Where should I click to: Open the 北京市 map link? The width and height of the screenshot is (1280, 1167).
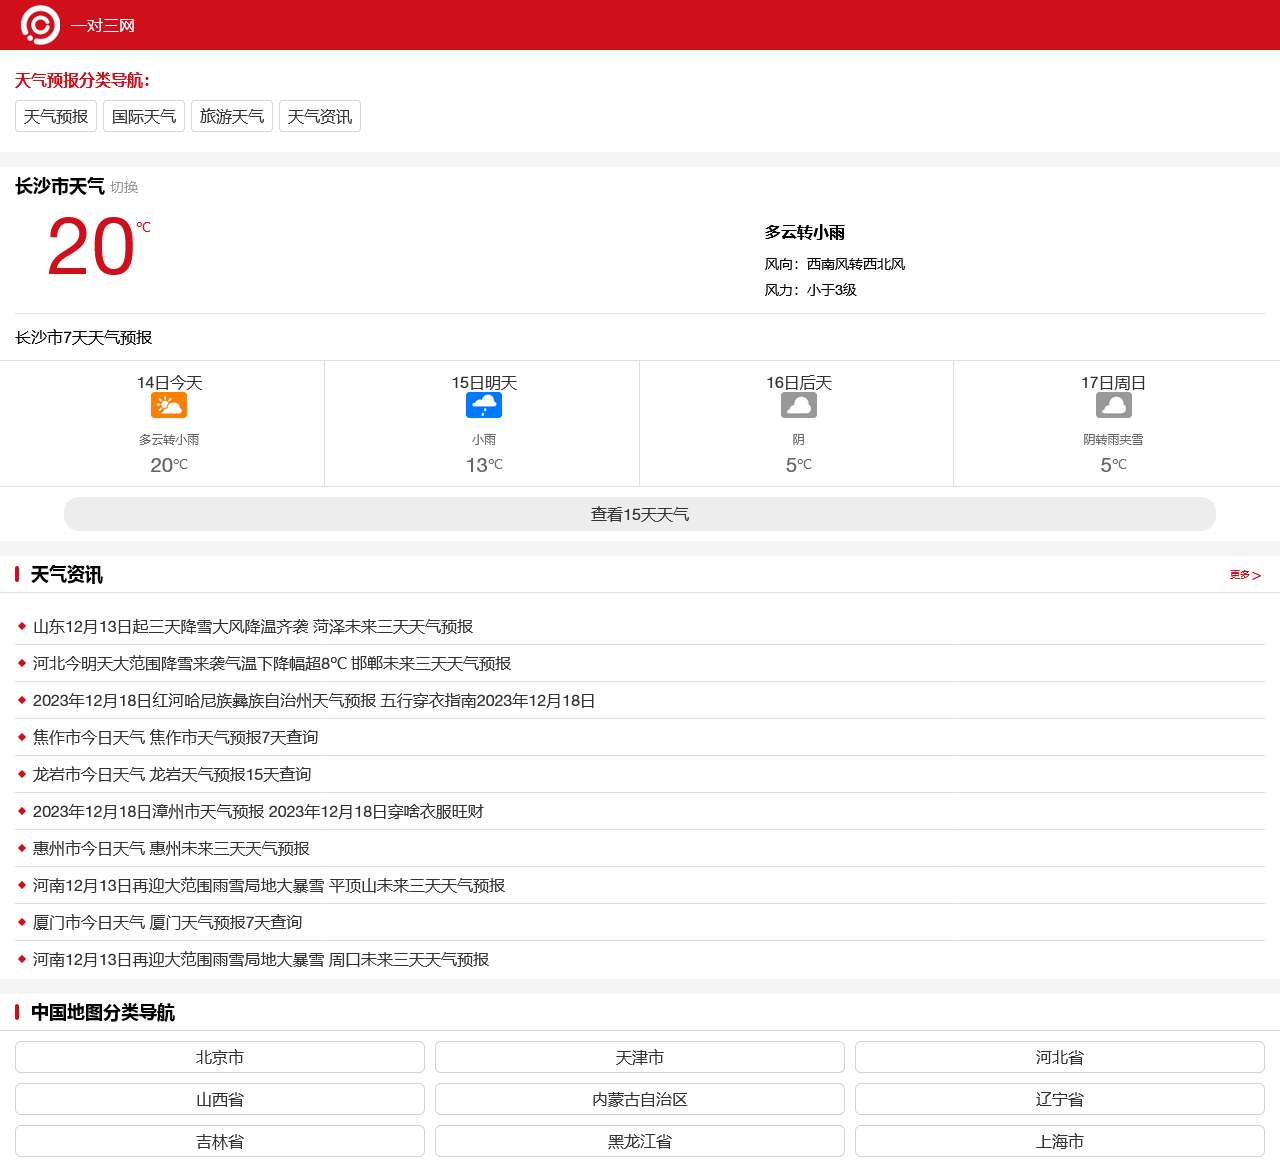pos(219,1057)
